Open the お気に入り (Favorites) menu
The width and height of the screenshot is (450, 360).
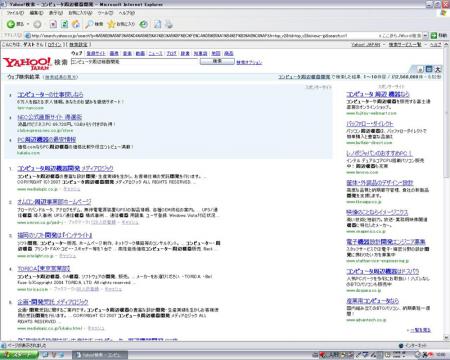coord(80,13)
